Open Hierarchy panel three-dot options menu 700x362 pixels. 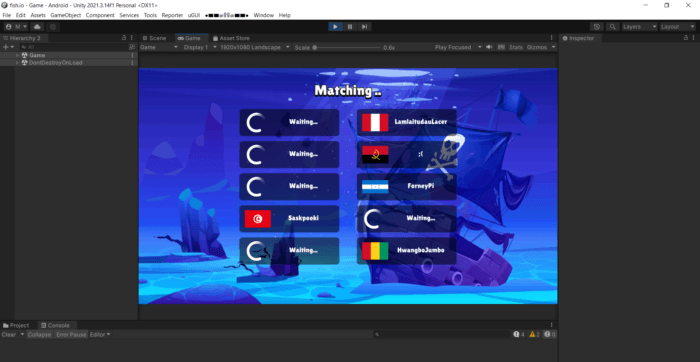tap(132, 38)
